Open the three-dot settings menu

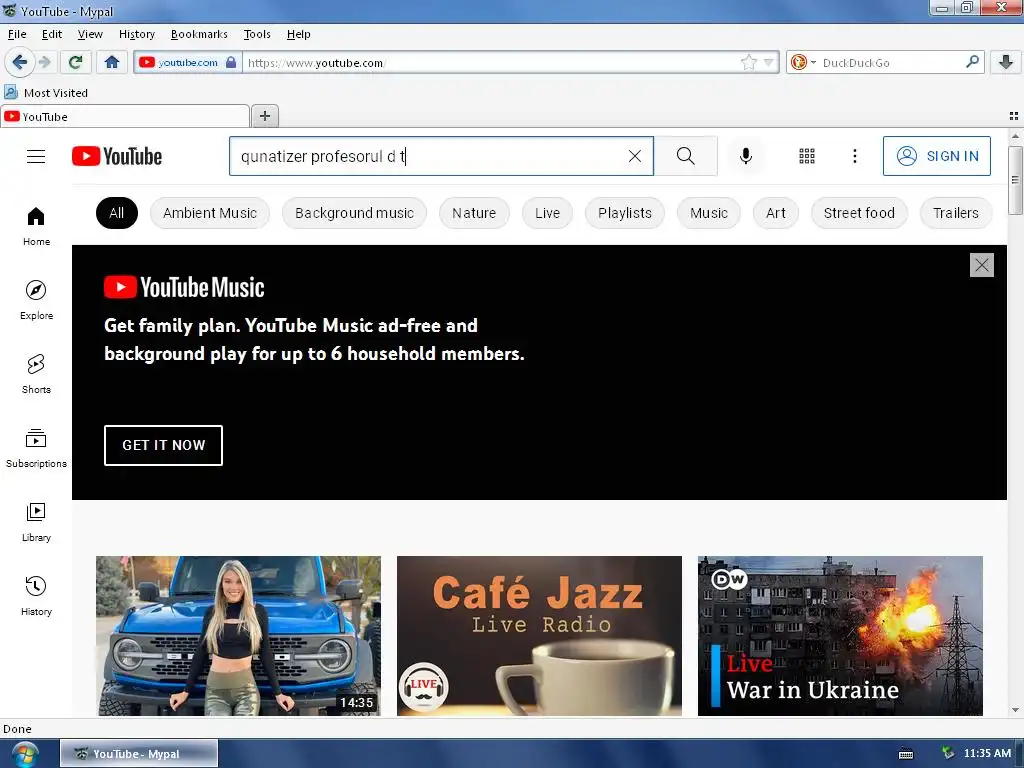point(855,156)
